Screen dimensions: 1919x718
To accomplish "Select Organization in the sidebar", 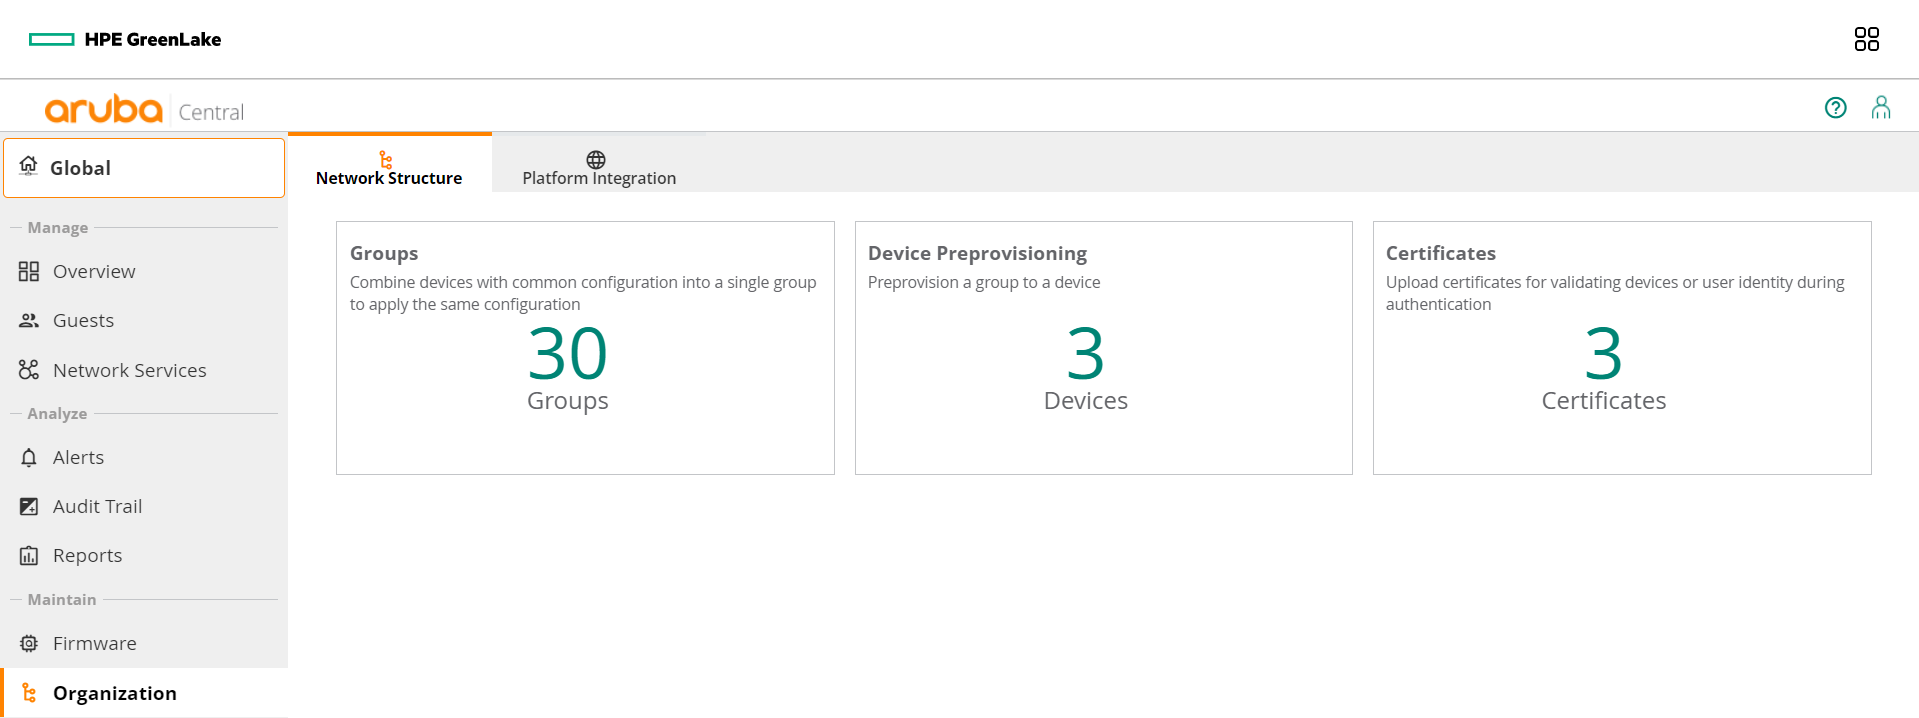I will (x=144, y=693).
